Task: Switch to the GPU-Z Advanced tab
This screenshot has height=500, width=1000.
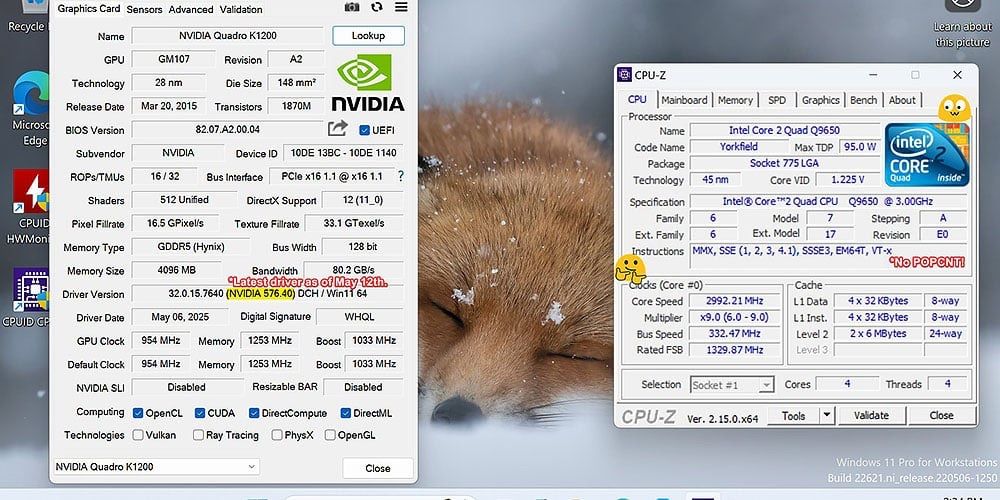Action: click(x=191, y=10)
